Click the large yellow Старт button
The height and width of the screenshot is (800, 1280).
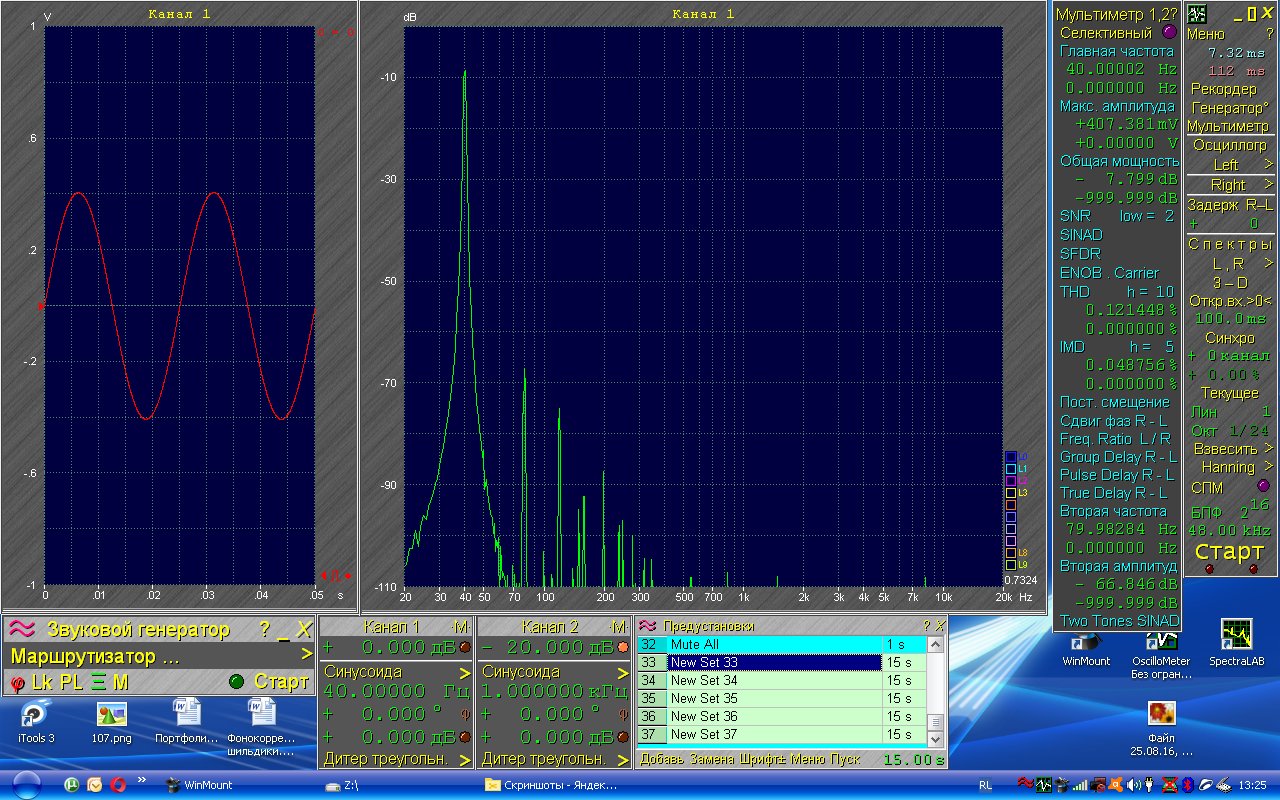[1229, 552]
